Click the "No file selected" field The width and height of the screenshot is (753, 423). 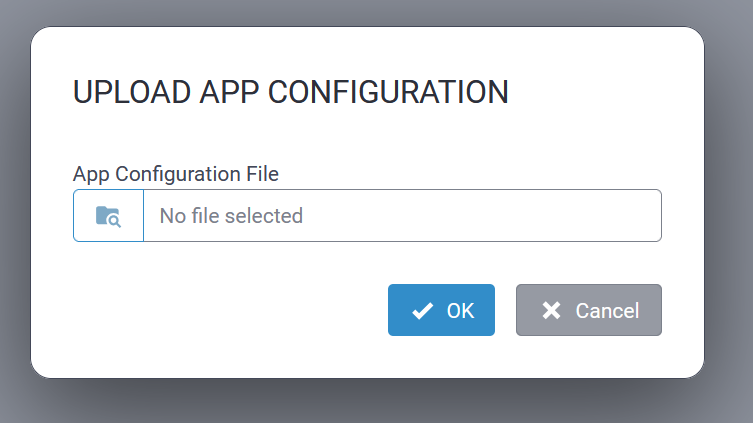(402, 215)
